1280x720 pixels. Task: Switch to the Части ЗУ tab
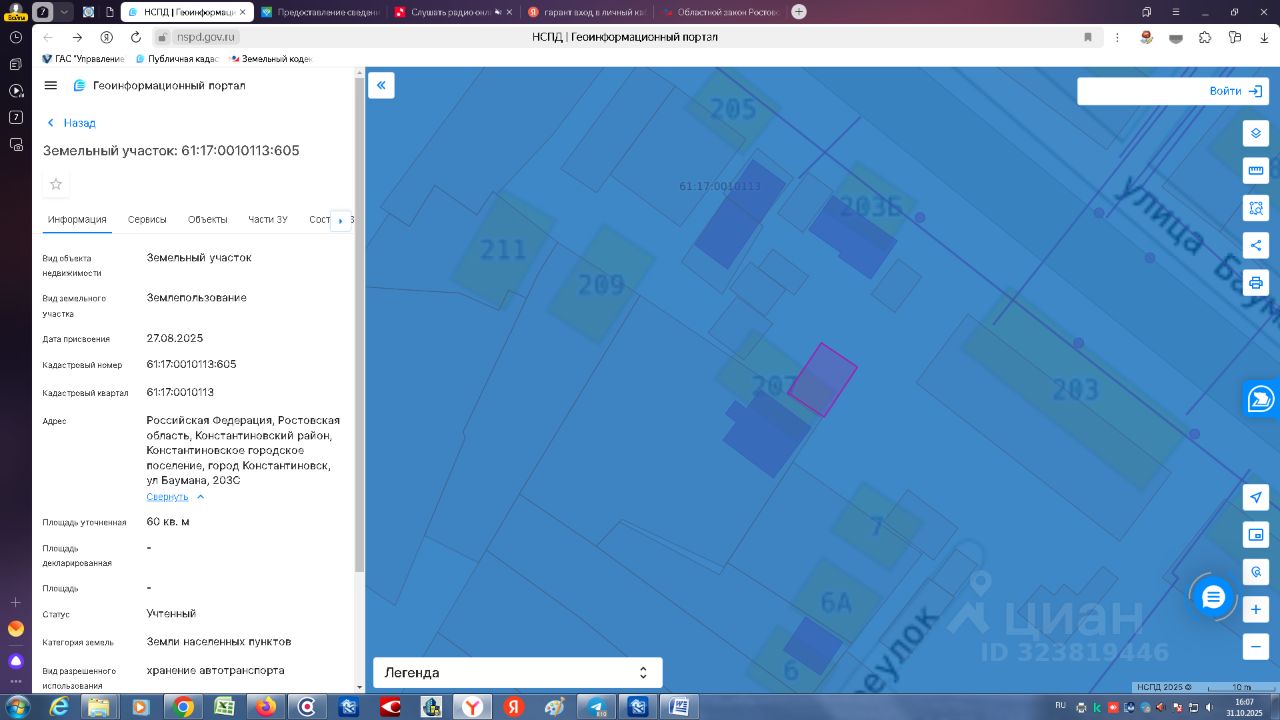click(268, 220)
